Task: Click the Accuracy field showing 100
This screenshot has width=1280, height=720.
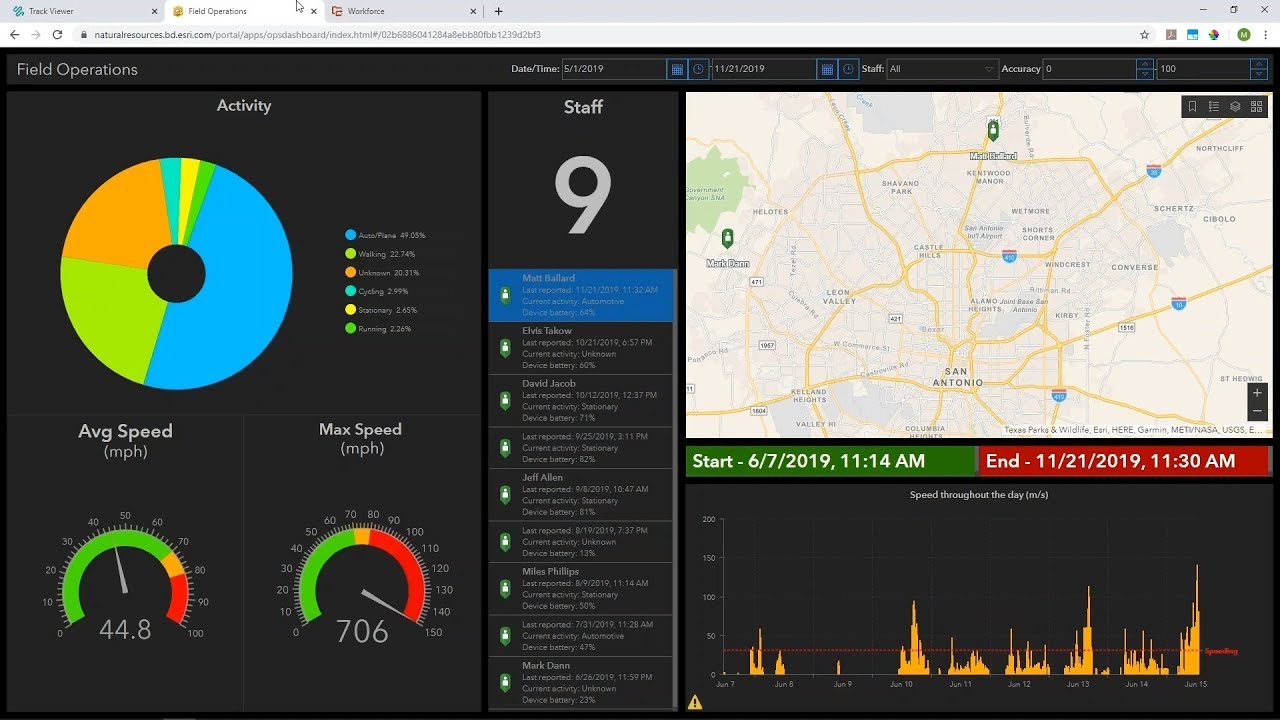Action: [1203, 69]
